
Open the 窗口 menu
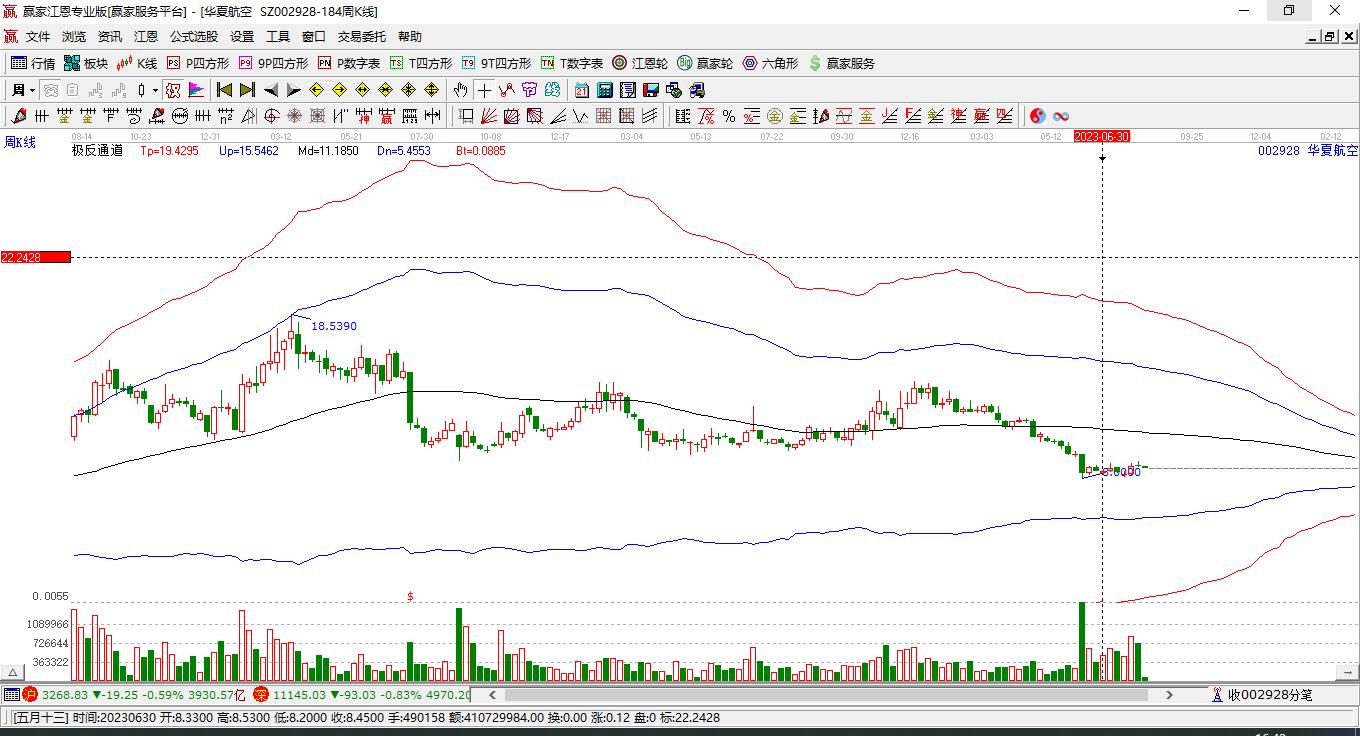click(314, 37)
